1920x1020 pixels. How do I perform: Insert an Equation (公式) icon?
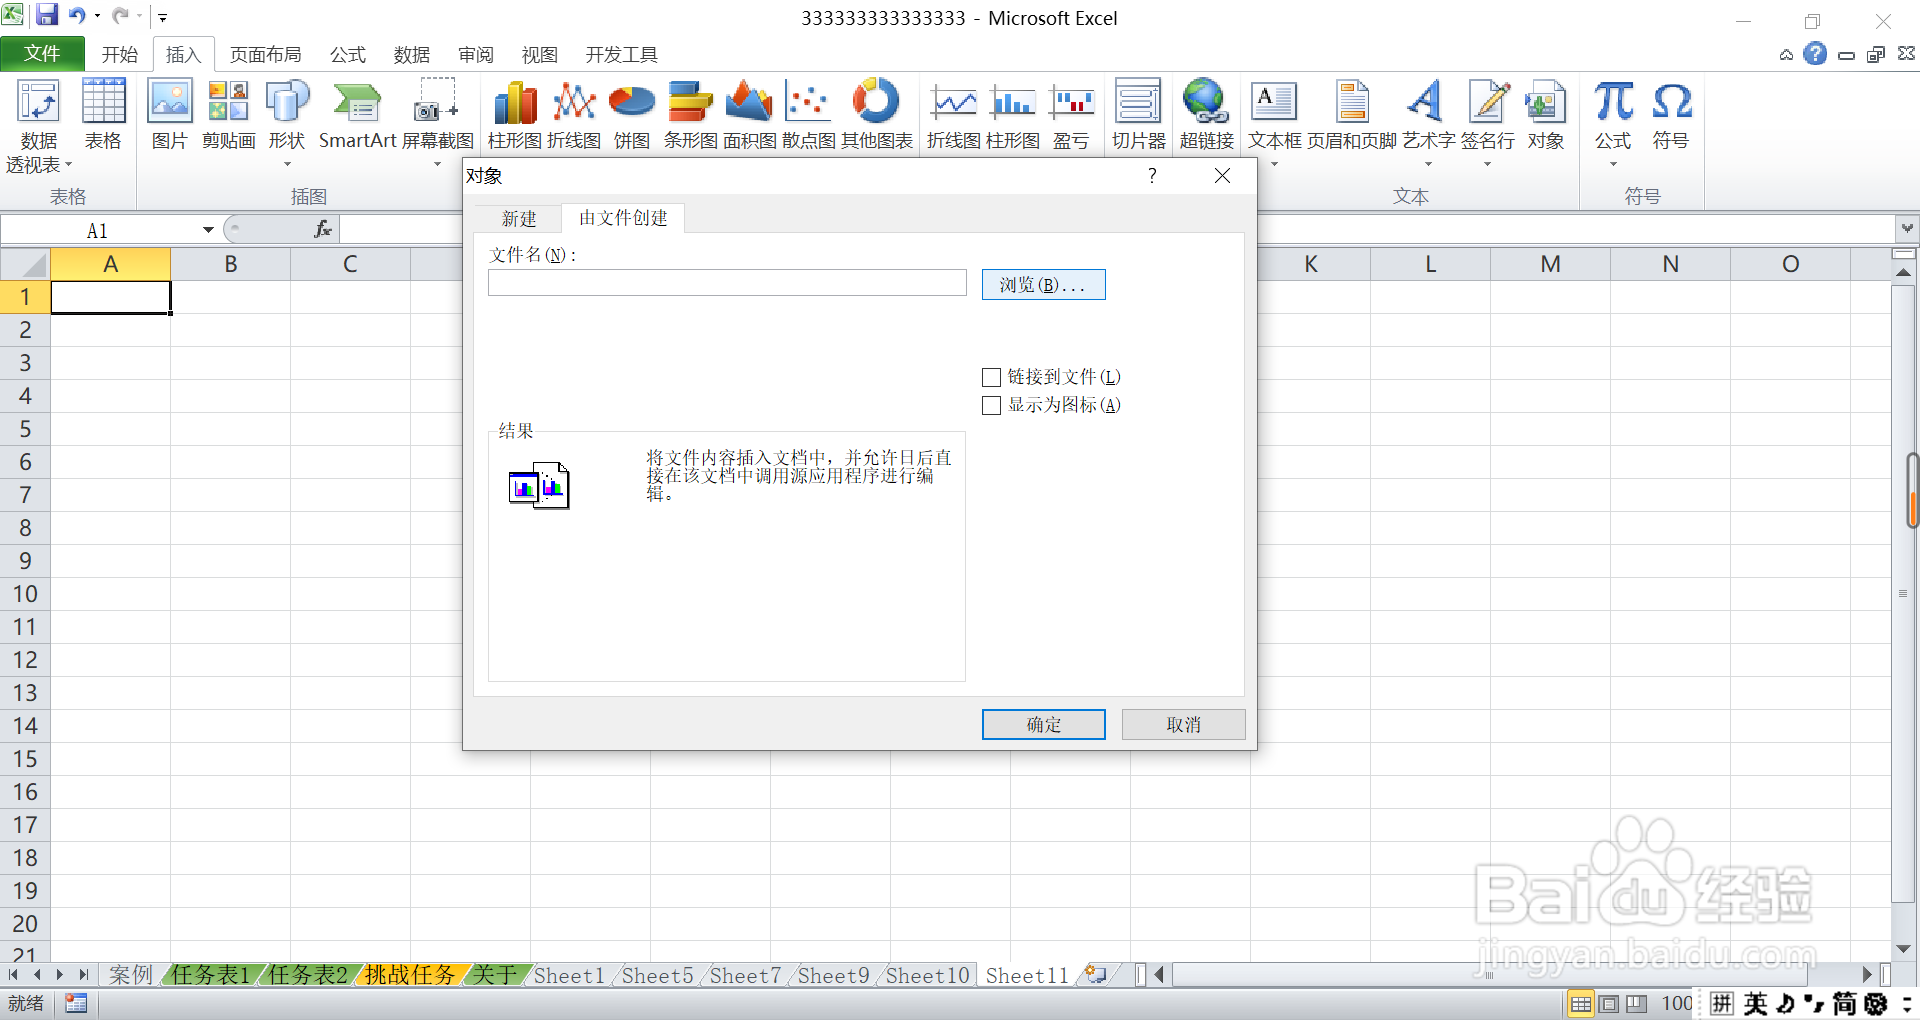click(x=1613, y=122)
